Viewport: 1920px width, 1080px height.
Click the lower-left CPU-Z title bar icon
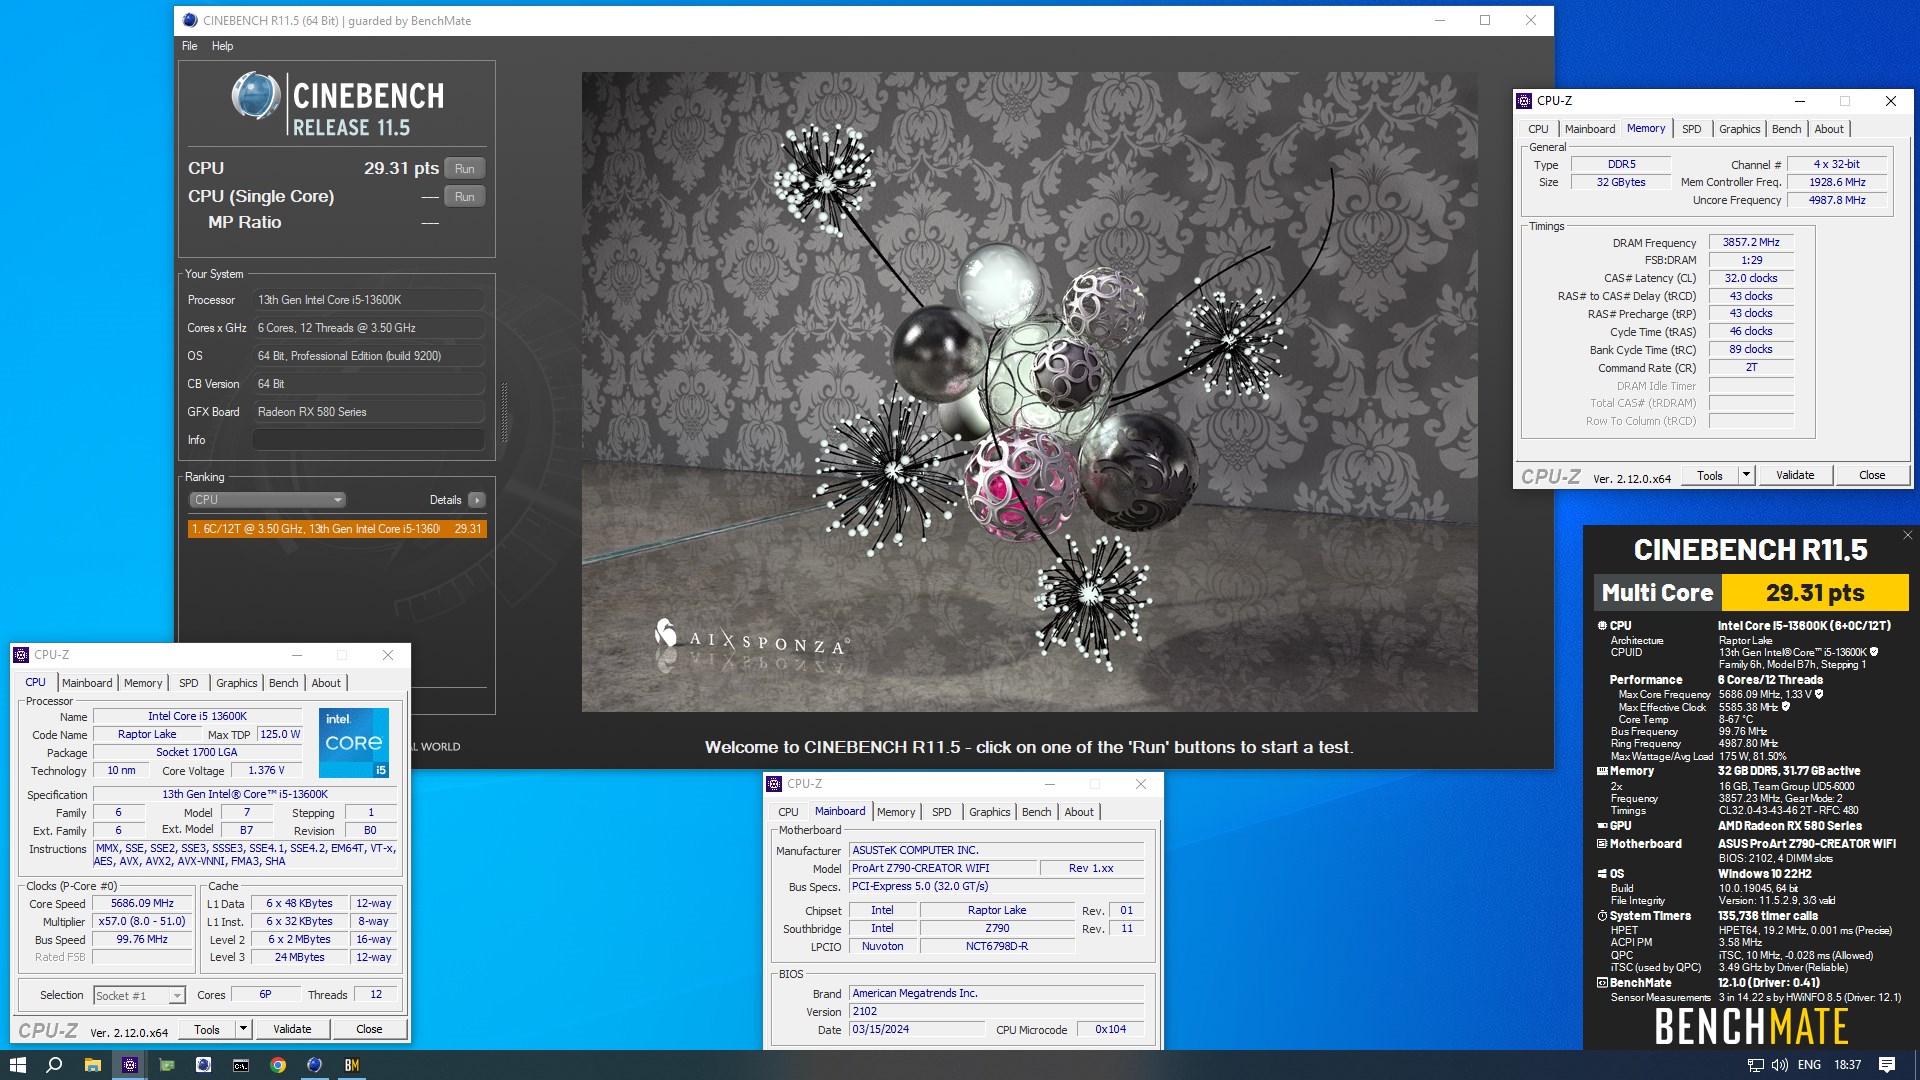[x=21, y=655]
